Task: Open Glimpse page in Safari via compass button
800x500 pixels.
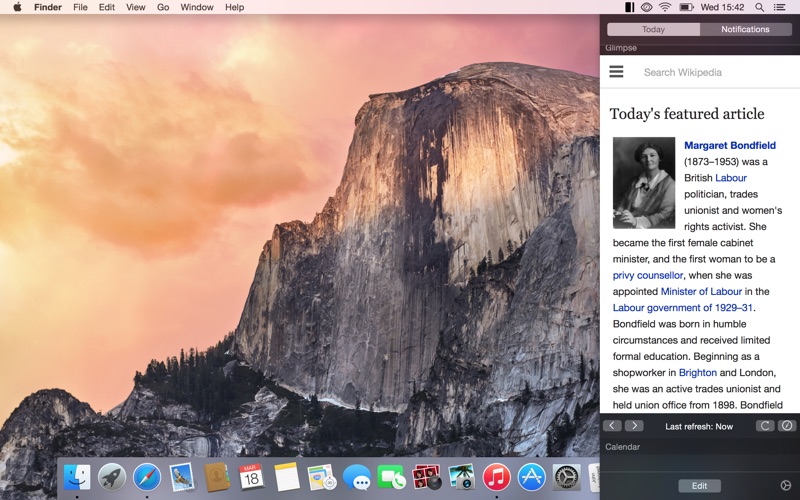Action: [x=787, y=426]
